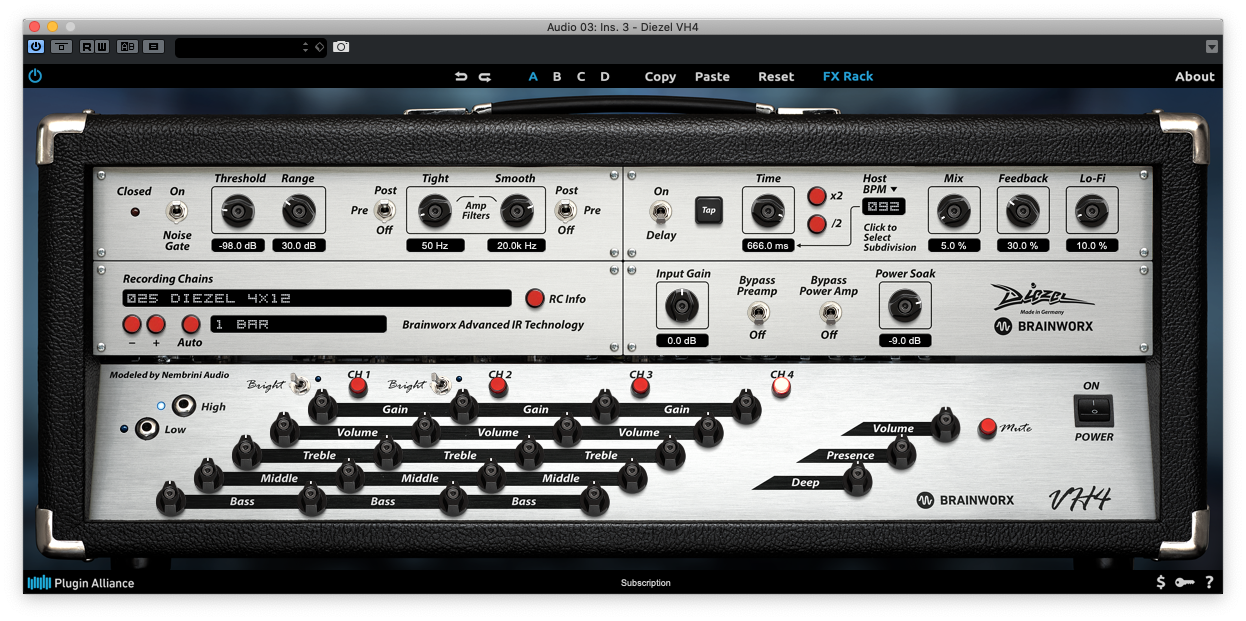Switch to settings slot D
This screenshot has width=1246, height=621.
[605, 76]
